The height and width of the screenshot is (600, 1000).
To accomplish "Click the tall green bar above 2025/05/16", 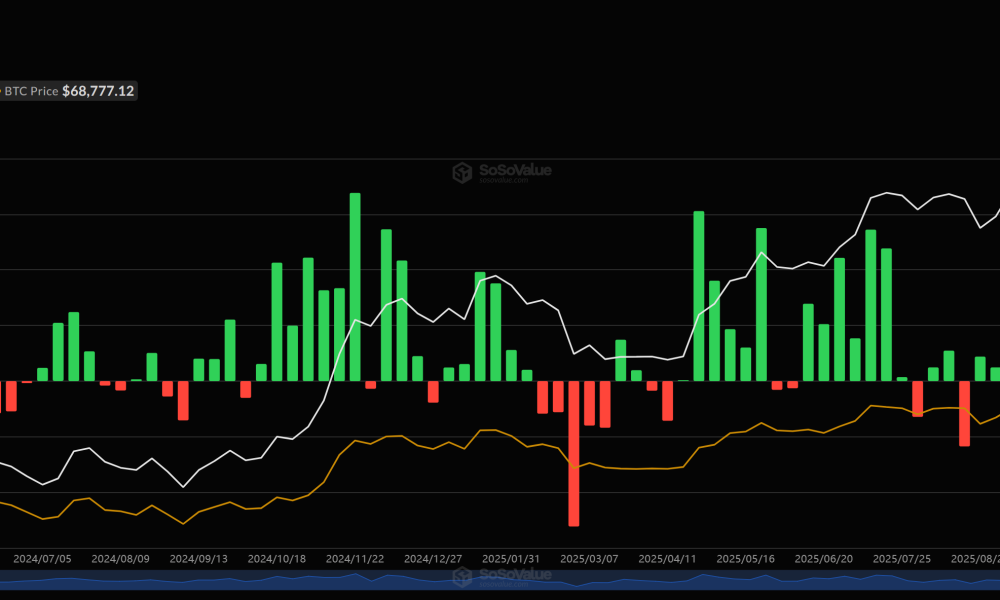I will pos(762,300).
